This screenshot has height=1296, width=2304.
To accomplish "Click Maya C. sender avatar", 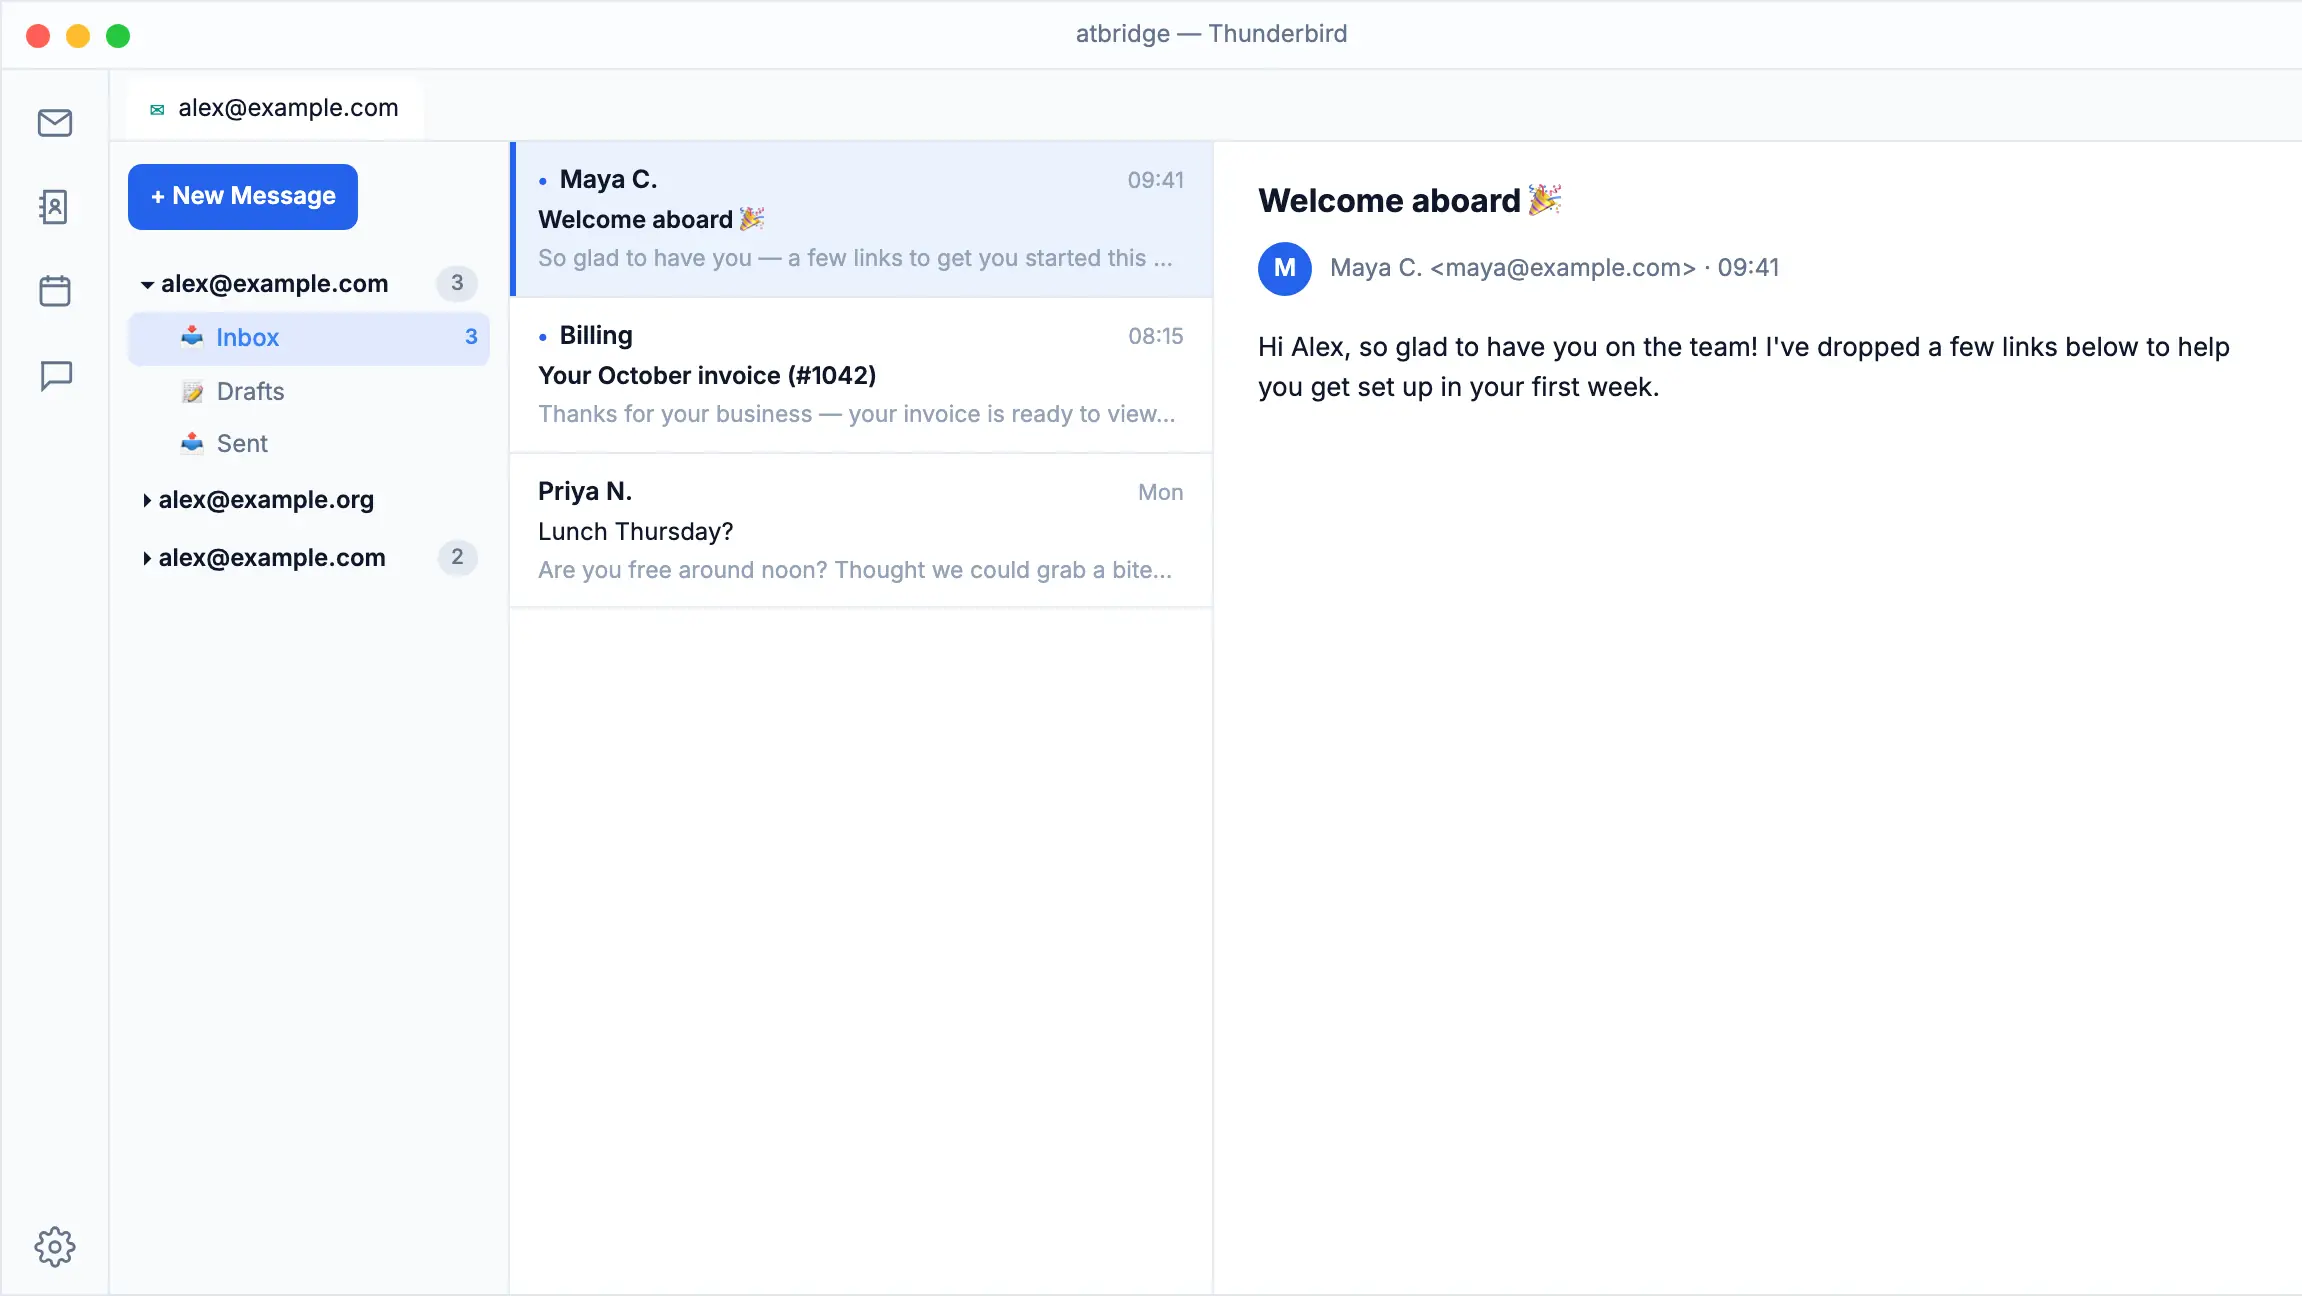I will 1285,268.
